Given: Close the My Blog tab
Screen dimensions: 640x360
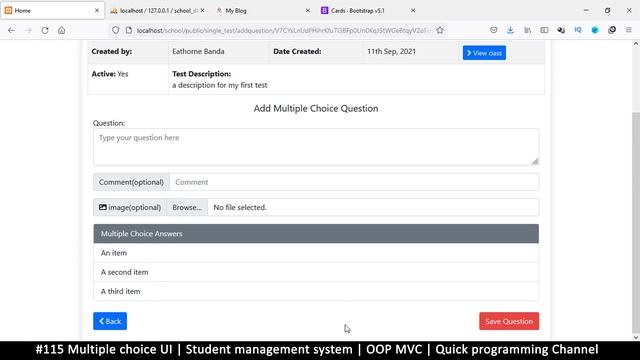Looking at the screenshot, I should point(308,11).
